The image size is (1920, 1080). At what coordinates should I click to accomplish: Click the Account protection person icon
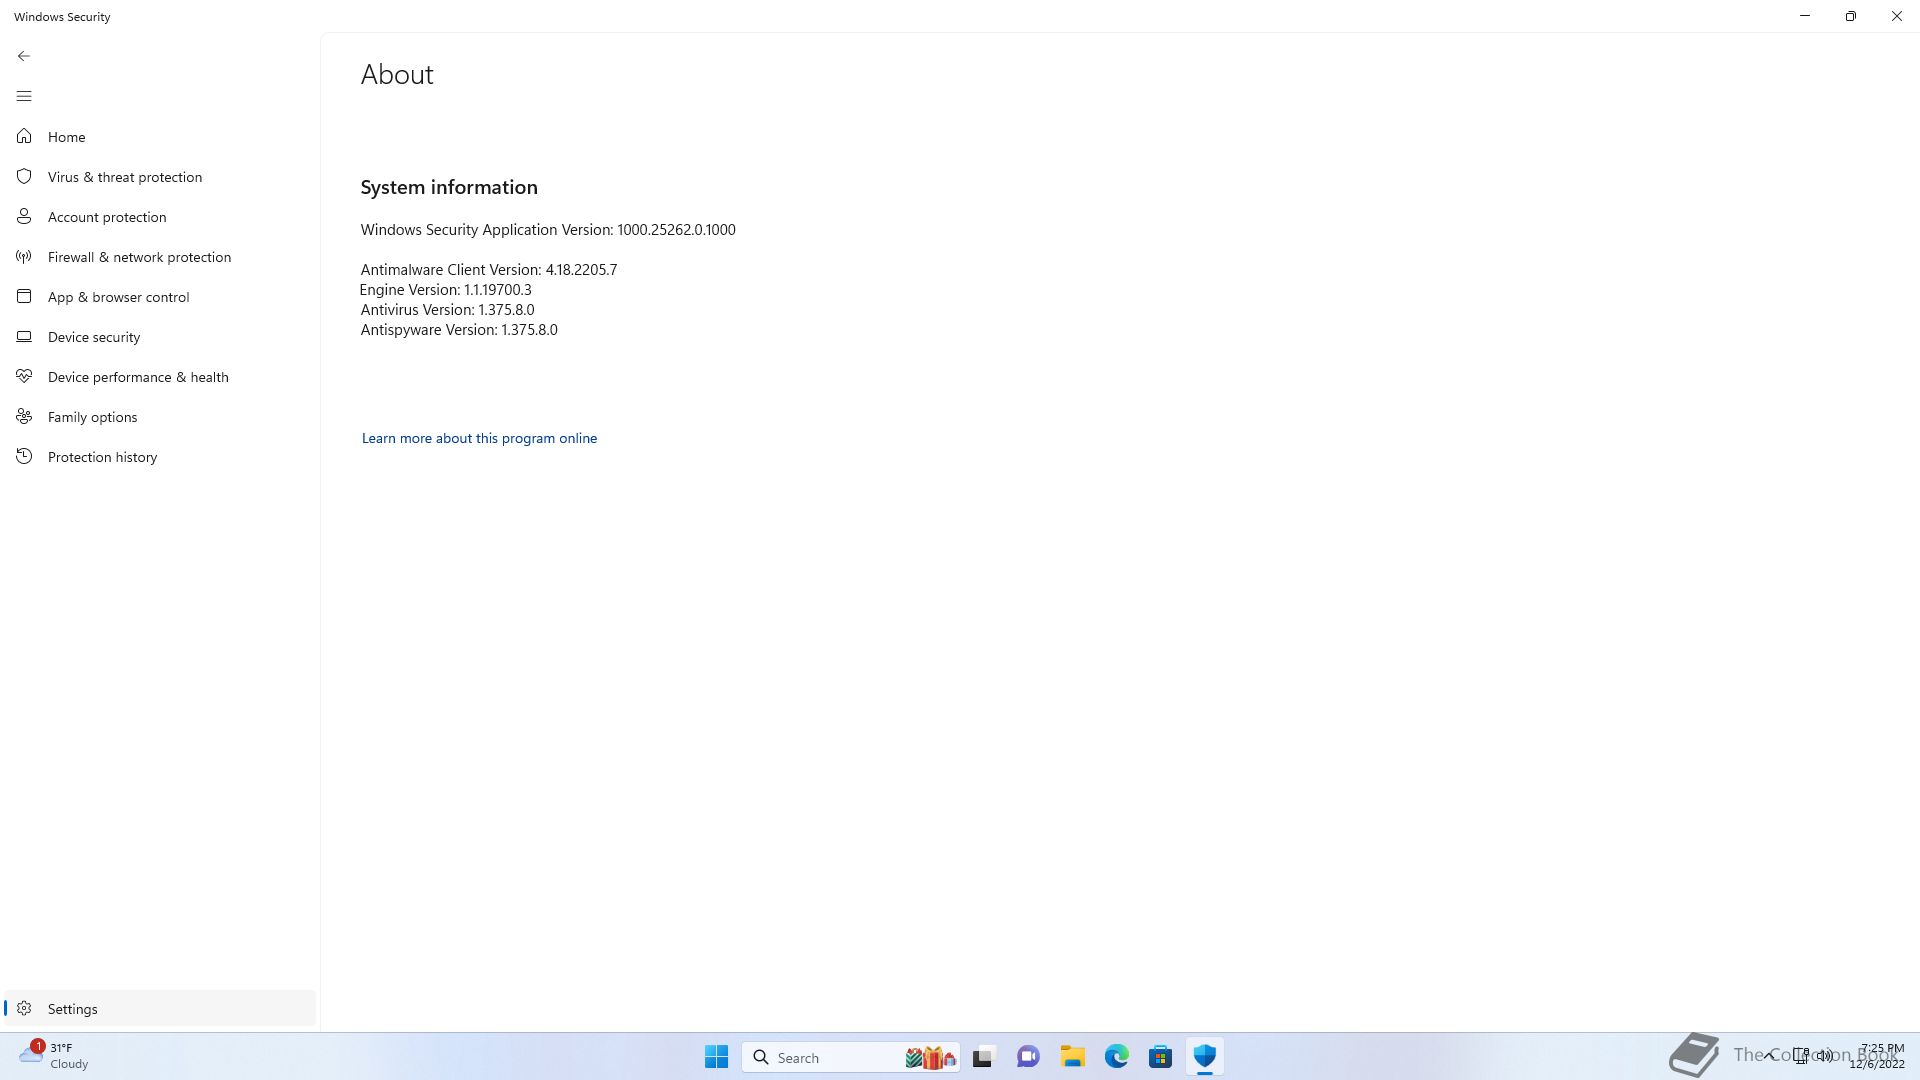(x=24, y=216)
